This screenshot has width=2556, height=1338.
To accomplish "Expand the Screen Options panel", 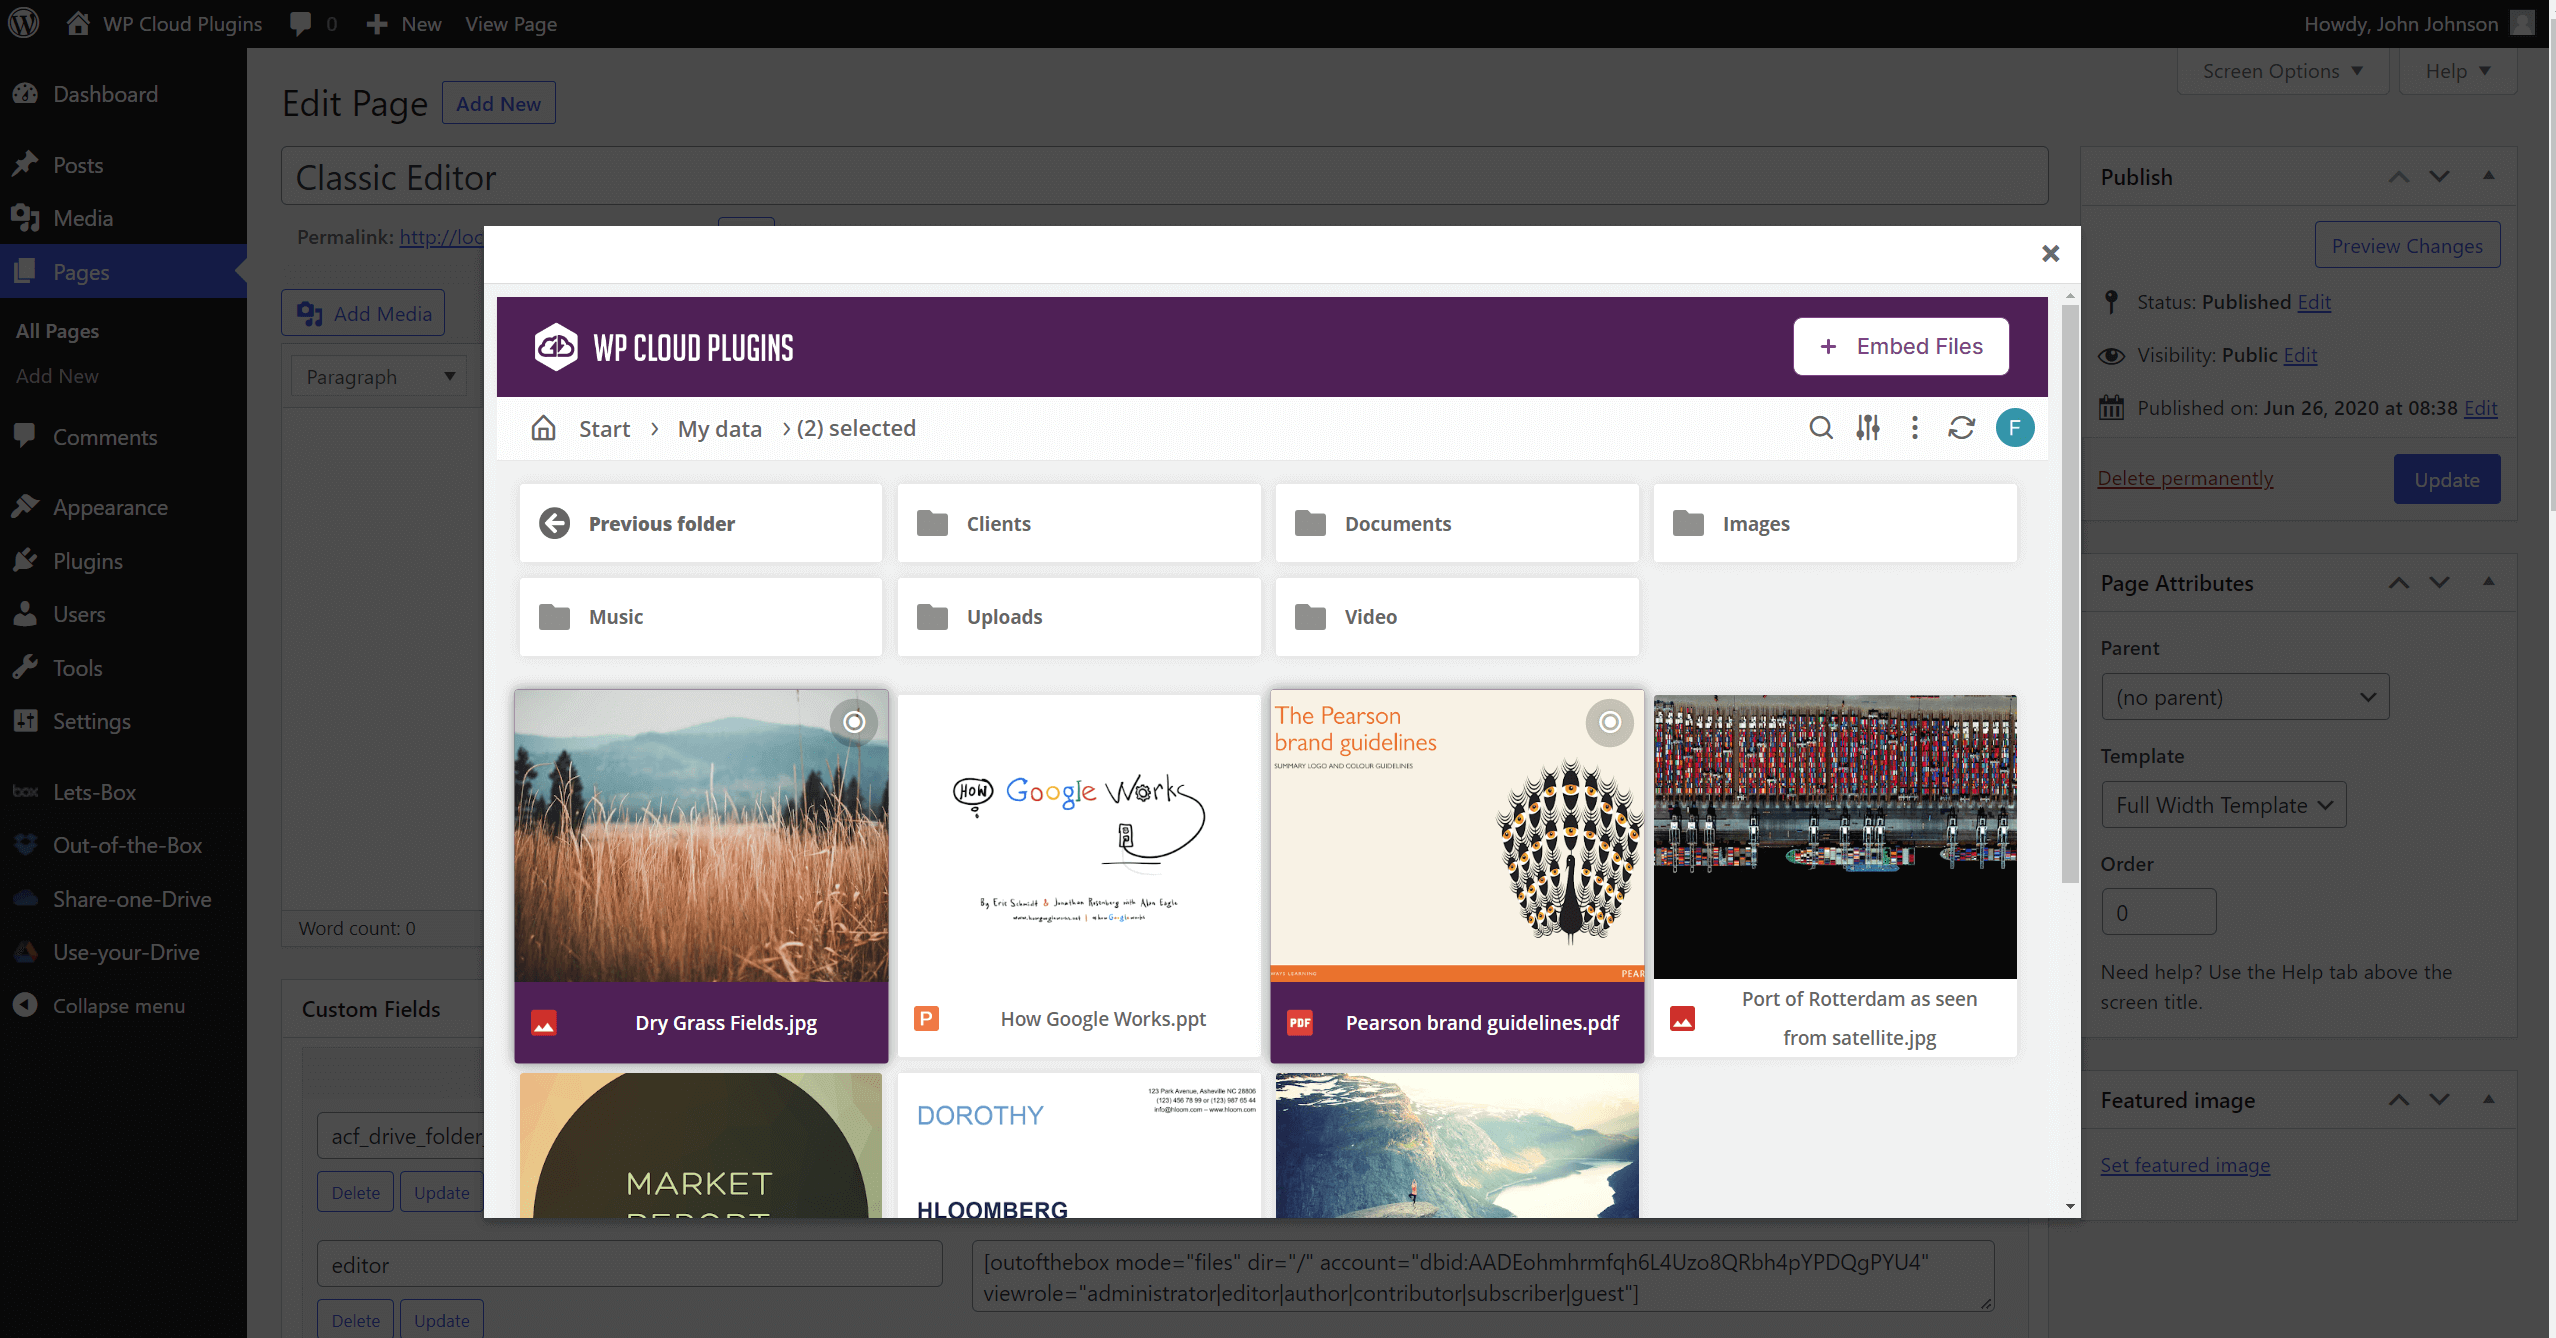I will 2281,72.
